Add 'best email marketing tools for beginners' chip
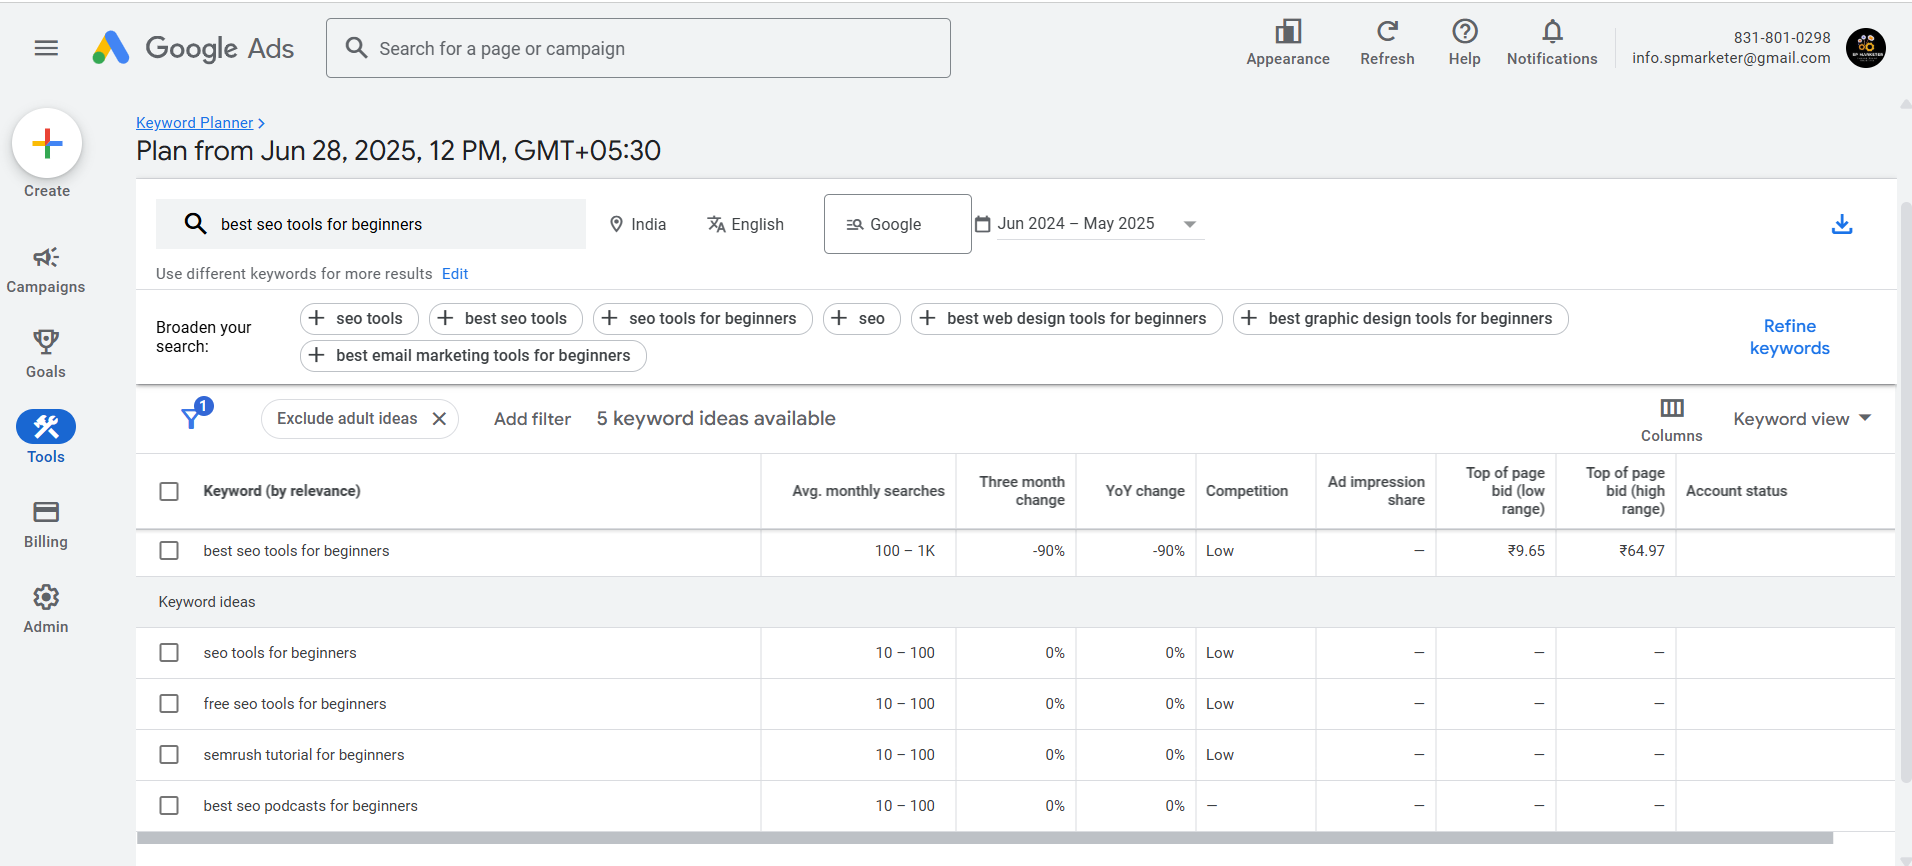Image resolution: width=1912 pixels, height=866 pixels. [473, 355]
